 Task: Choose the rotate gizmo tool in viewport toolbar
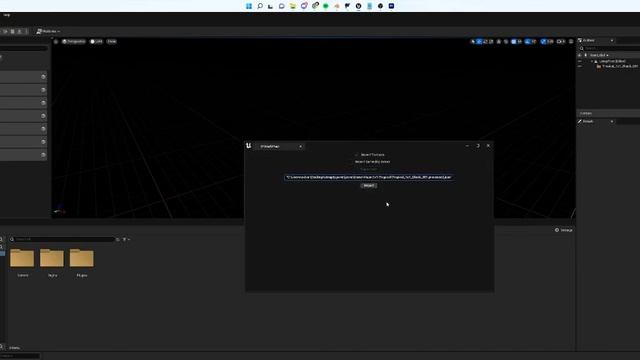pos(485,42)
